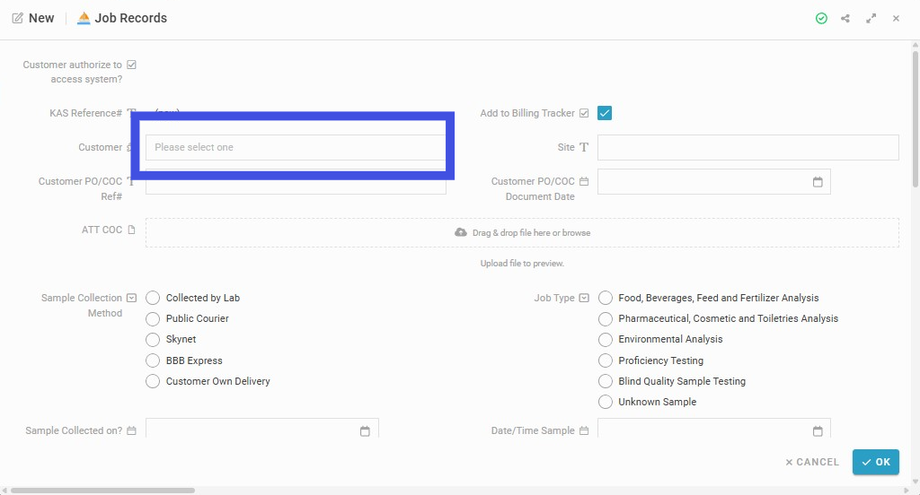This screenshot has width=920, height=495.
Task: Click the Site text input field
Action: 748,147
